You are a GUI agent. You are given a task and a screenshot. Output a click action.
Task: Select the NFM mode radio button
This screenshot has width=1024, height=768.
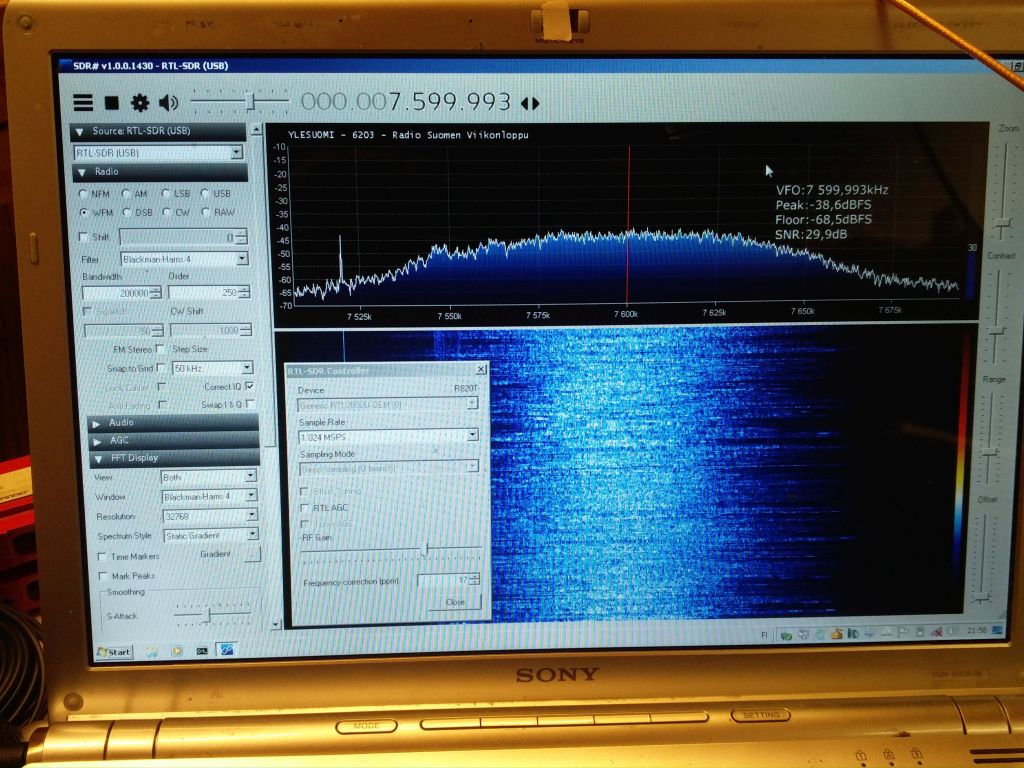83,194
